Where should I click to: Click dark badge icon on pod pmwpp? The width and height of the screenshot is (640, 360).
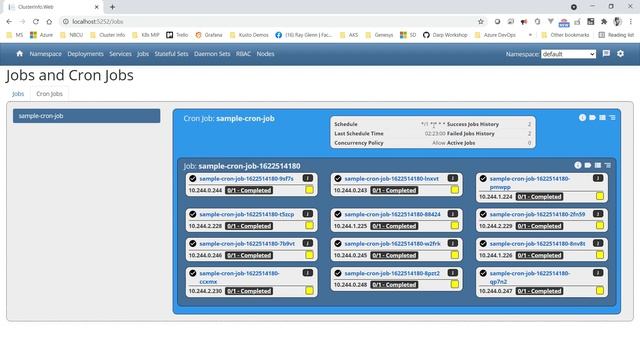pyautogui.click(x=598, y=178)
